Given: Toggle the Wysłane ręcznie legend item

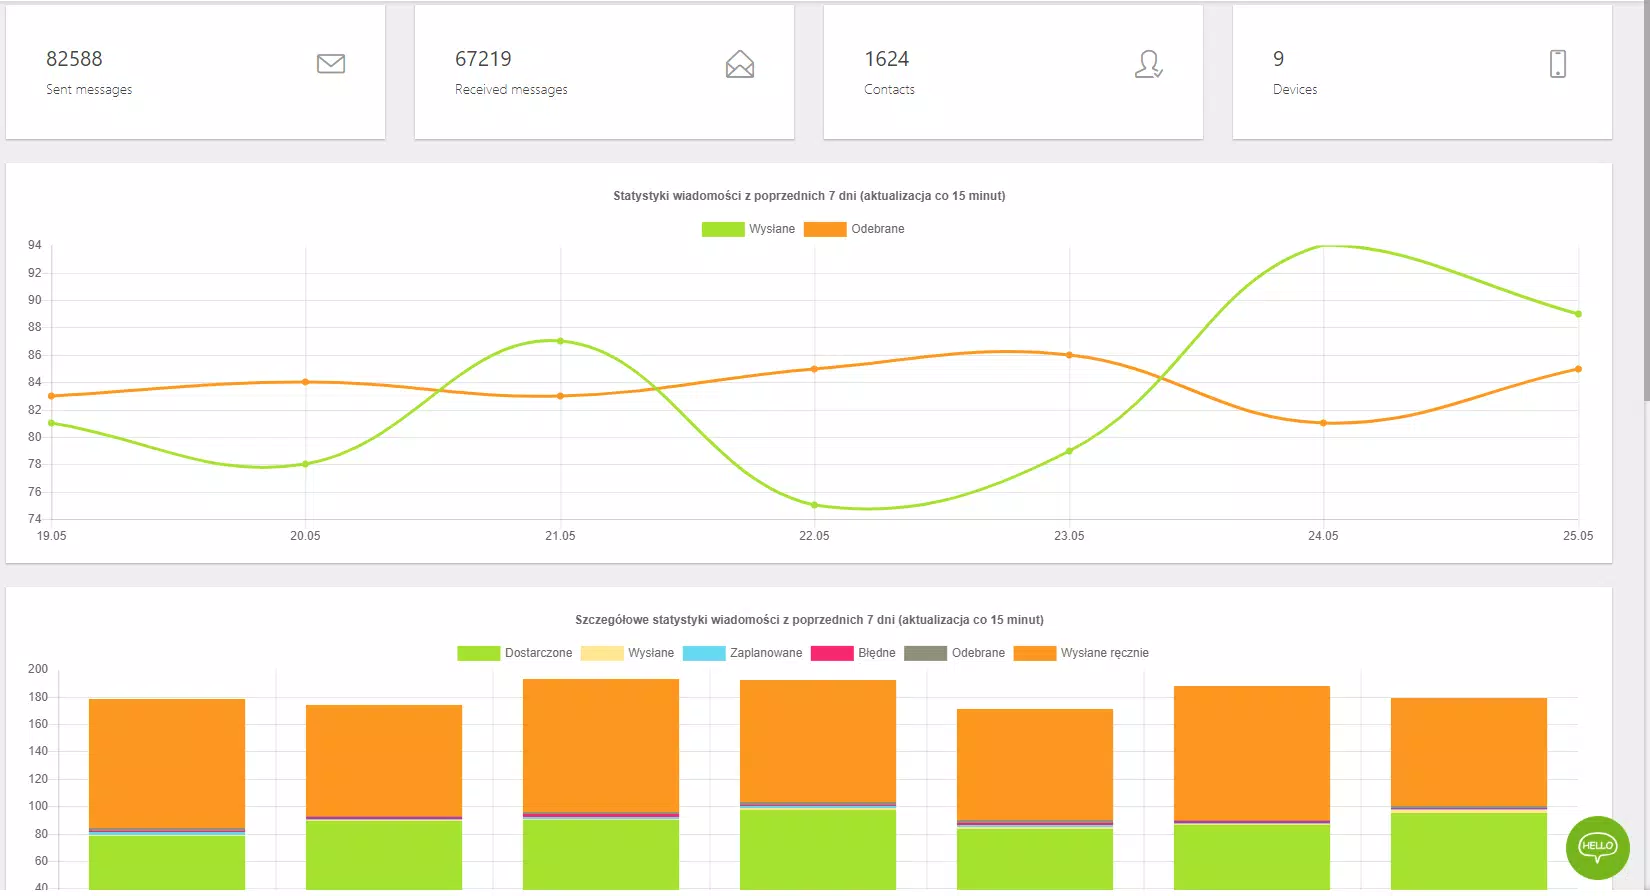Looking at the screenshot, I should click(x=1081, y=653).
